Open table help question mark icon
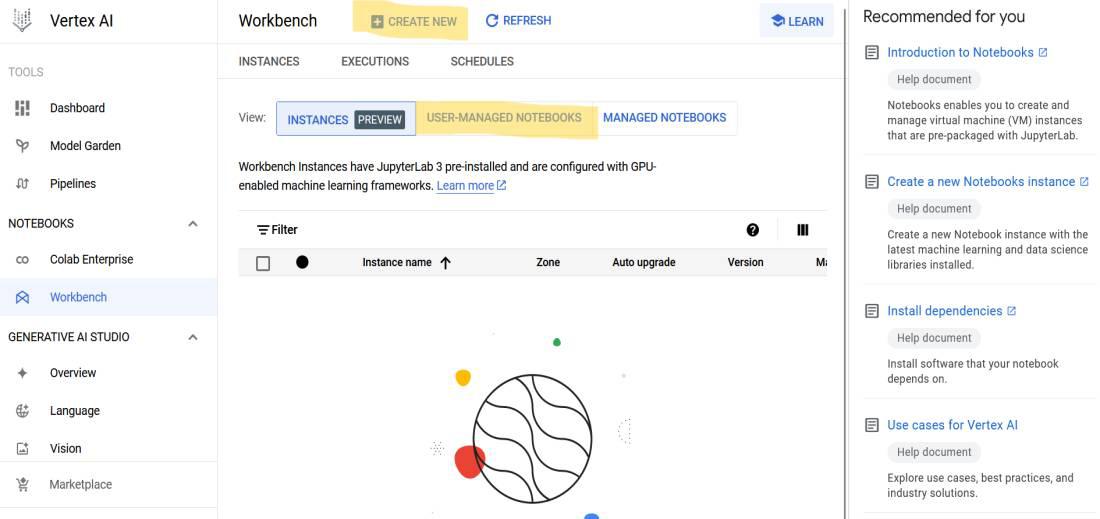Image resolution: width=1100 pixels, height=519 pixels. (x=753, y=230)
